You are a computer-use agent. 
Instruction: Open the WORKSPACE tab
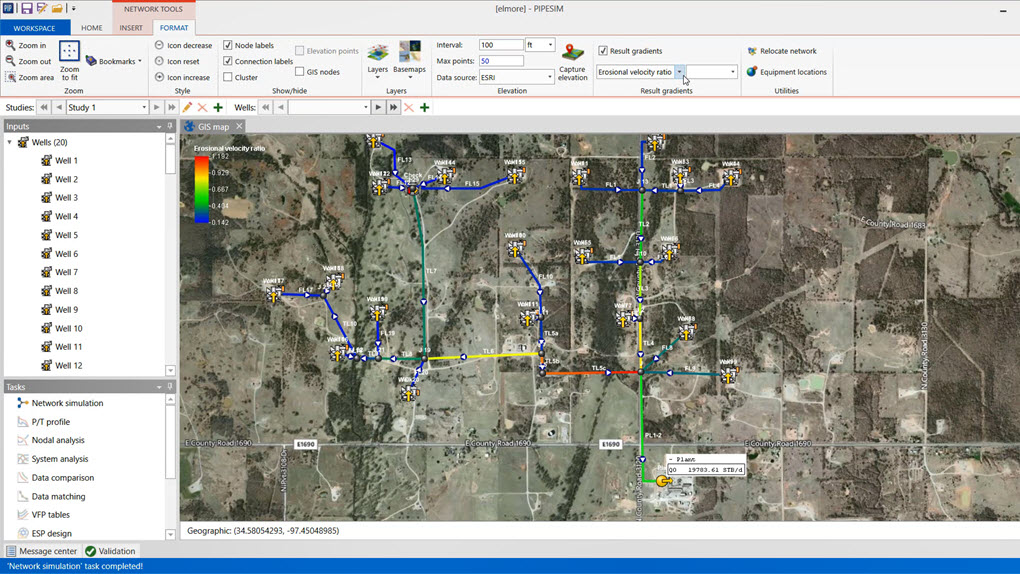34,28
